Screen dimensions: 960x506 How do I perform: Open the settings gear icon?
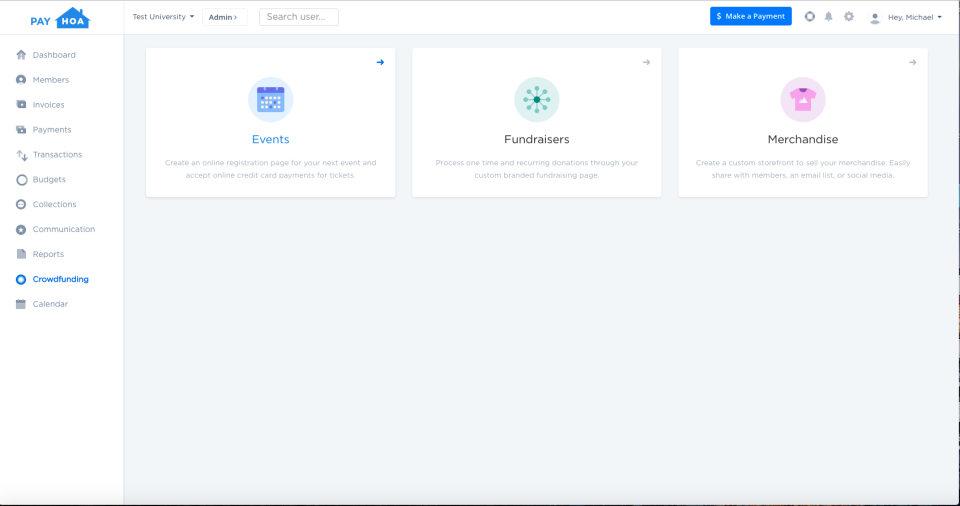click(849, 17)
